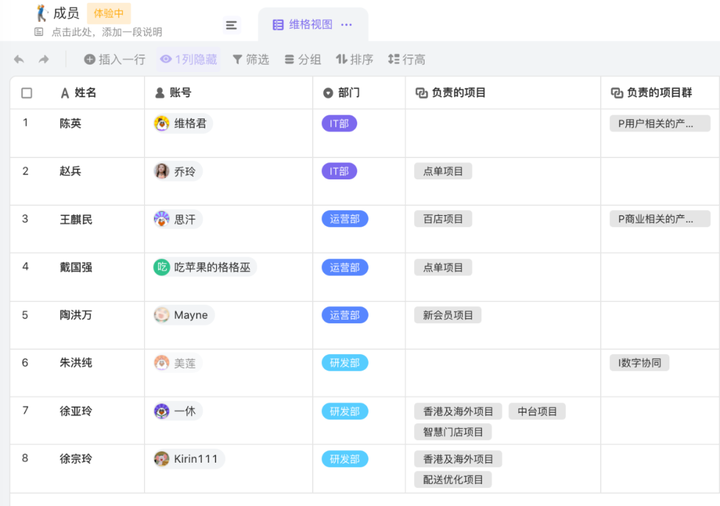Open the 智慧门店项目 linked record
The height and width of the screenshot is (506, 720).
[x=453, y=432]
